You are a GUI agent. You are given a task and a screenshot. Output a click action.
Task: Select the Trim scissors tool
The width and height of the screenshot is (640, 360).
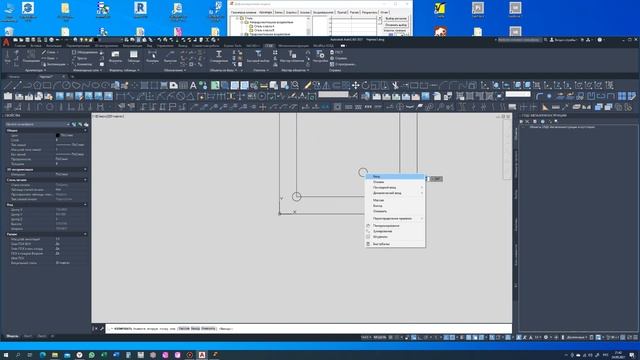pyautogui.click(x=395, y=85)
